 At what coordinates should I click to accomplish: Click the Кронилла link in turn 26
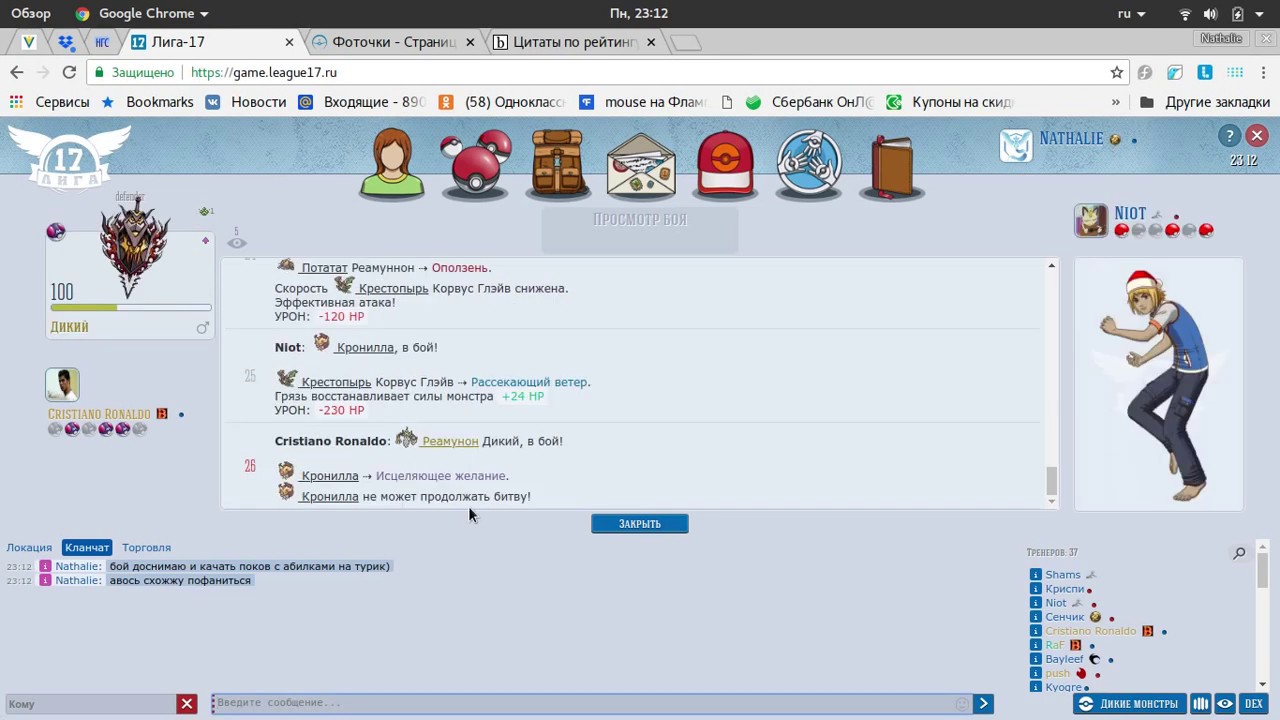[x=329, y=476]
